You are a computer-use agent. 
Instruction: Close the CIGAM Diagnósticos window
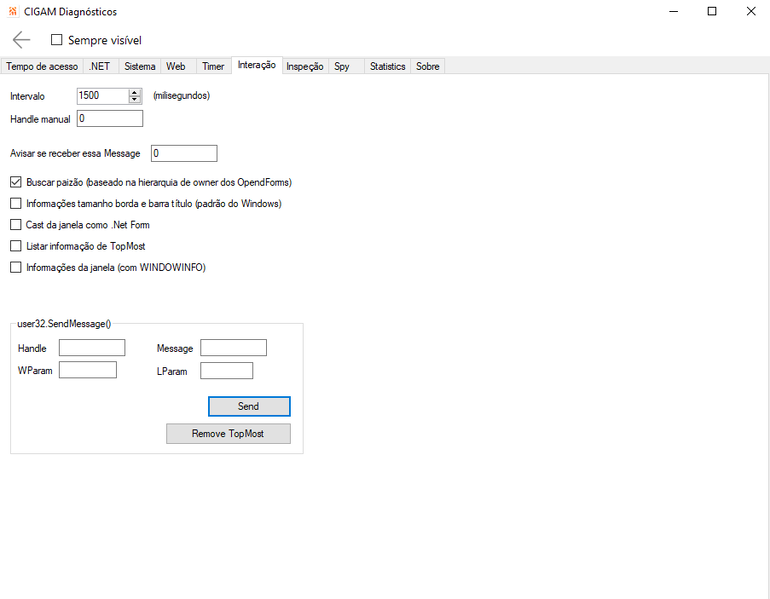[751, 11]
